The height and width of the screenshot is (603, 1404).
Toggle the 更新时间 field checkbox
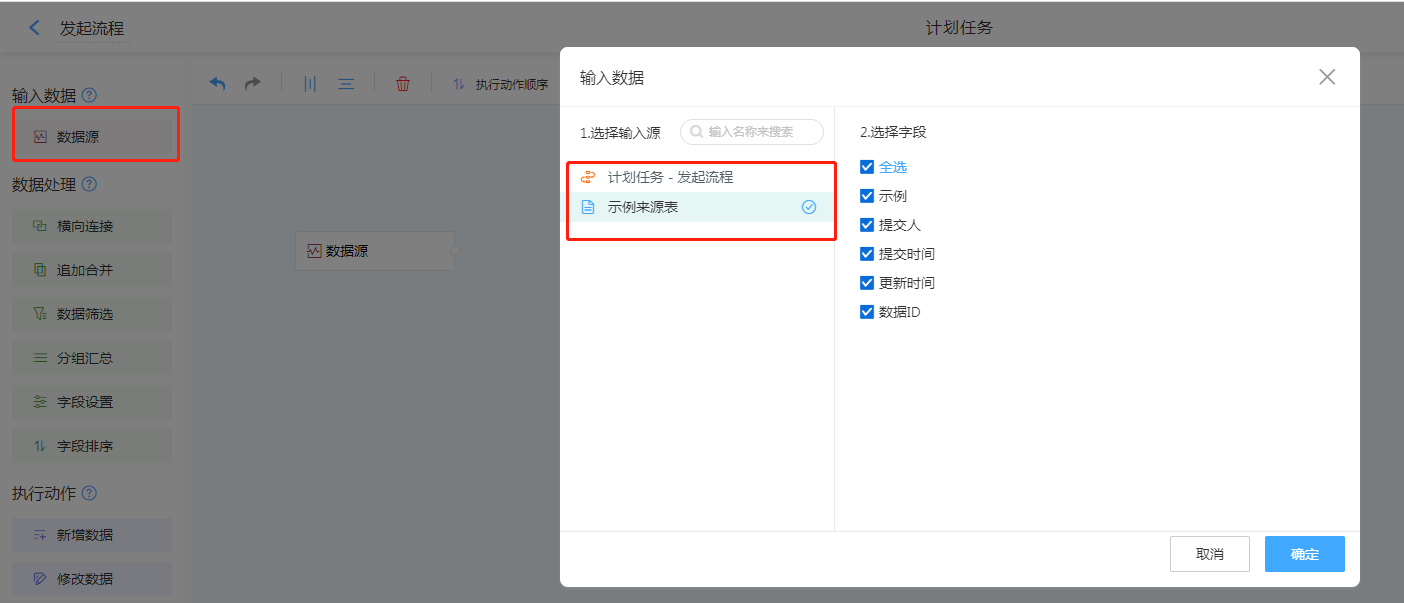pyautogui.click(x=867, y=283)
